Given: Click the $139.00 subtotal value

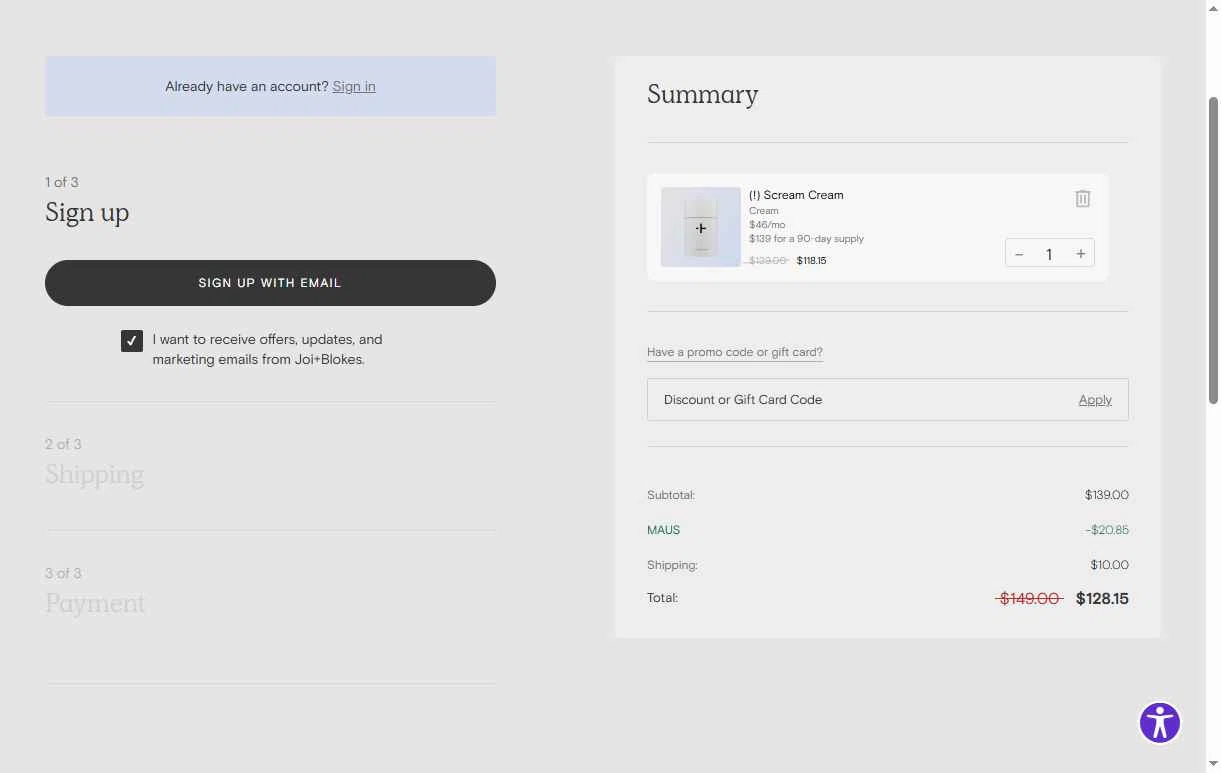Looking at the screenshot, I should click(x=1106, y=495).
